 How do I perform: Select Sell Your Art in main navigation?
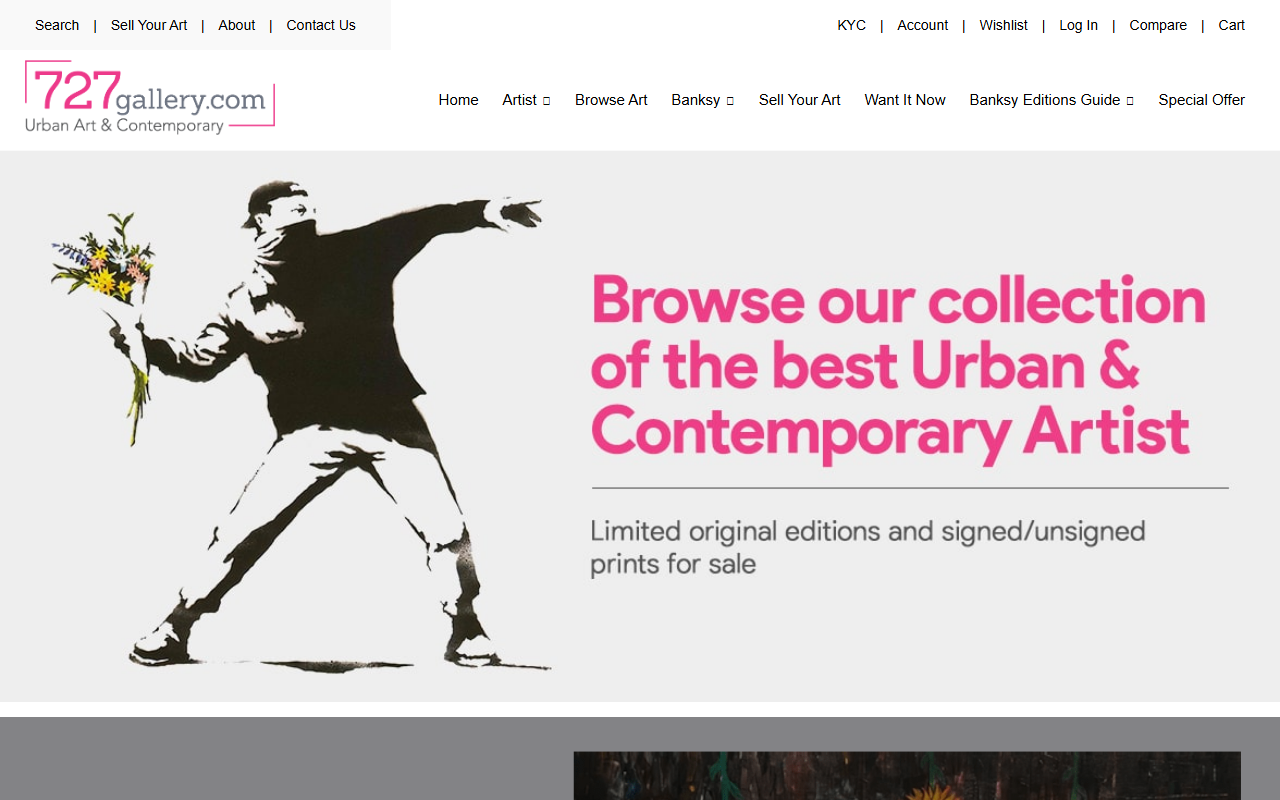point(800,100)
